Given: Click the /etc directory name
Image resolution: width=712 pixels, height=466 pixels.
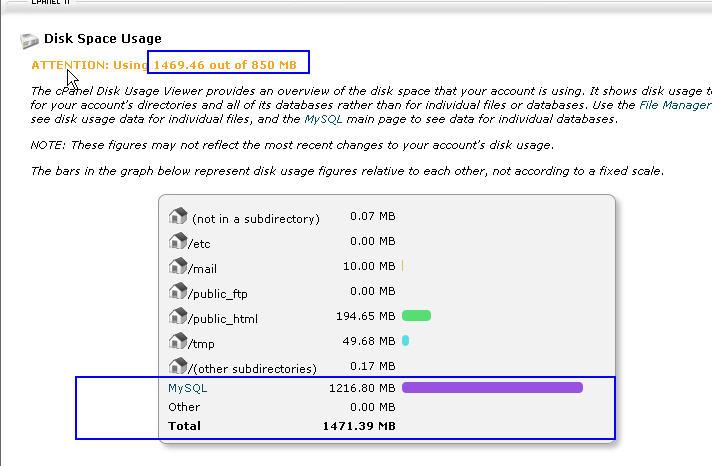Looking at the screenshot, I should pyautogui.click(x=199, y=244).
